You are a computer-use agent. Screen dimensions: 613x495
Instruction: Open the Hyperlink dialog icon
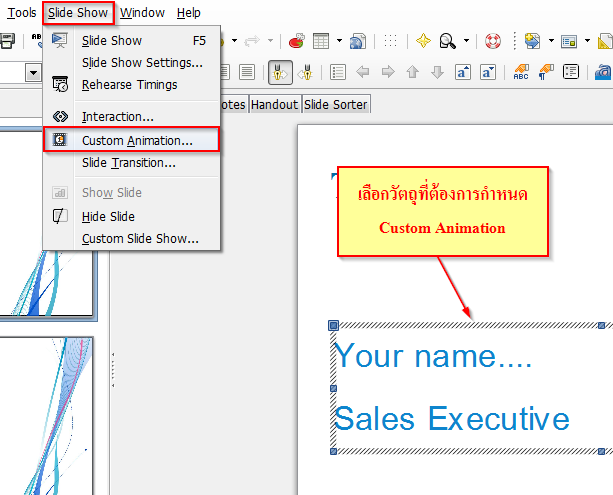coord(358,41)
